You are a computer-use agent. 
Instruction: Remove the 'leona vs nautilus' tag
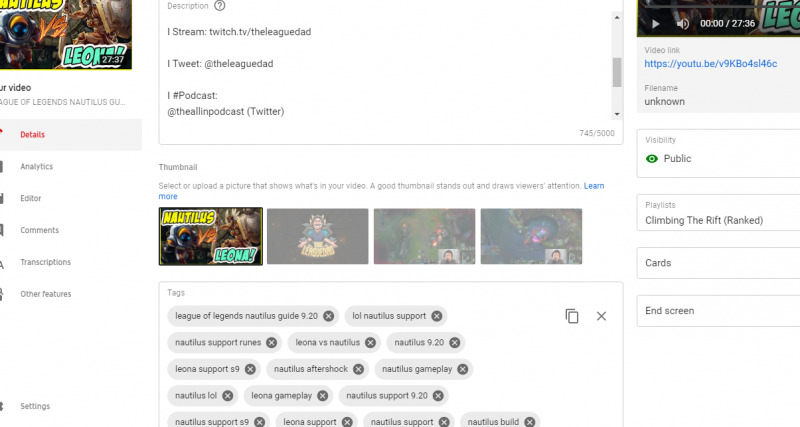click(x=370, y=342)
